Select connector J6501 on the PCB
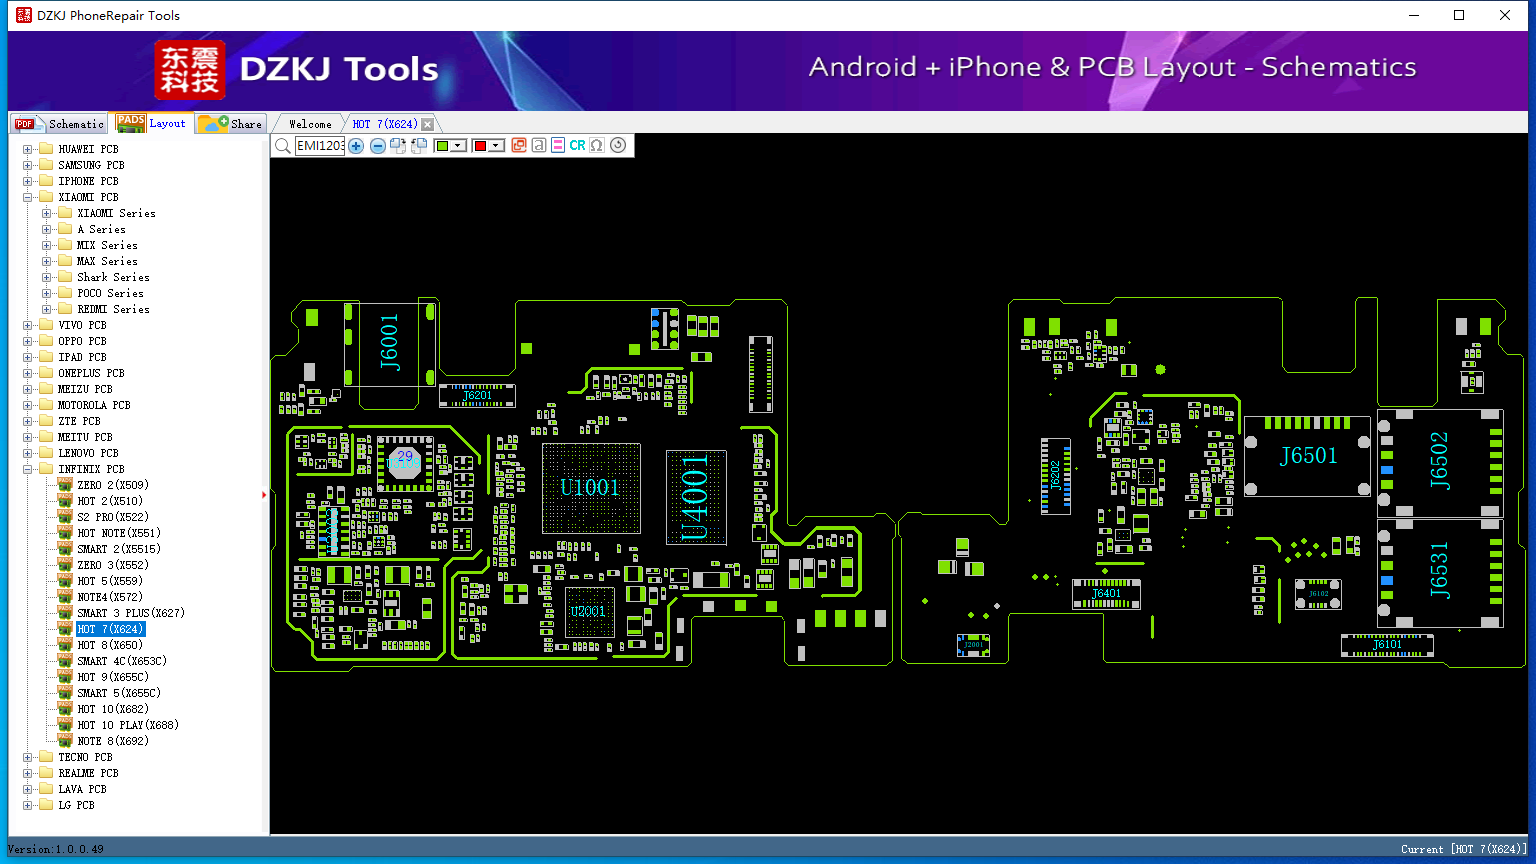 click(1308, 456)
